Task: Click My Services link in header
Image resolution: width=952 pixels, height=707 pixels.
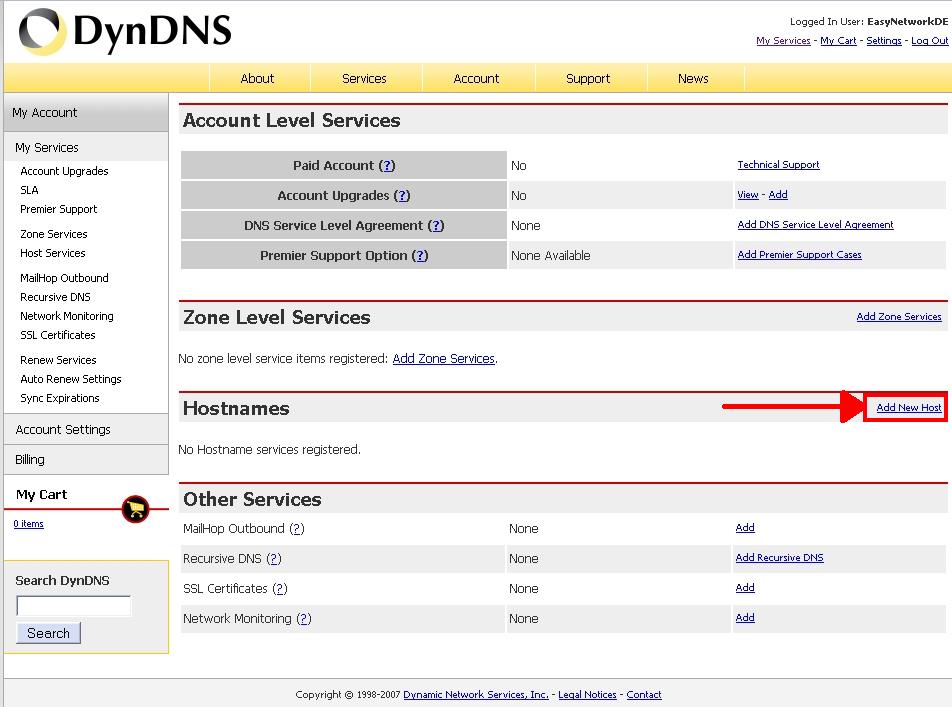Action: click(x=783, y=41)
